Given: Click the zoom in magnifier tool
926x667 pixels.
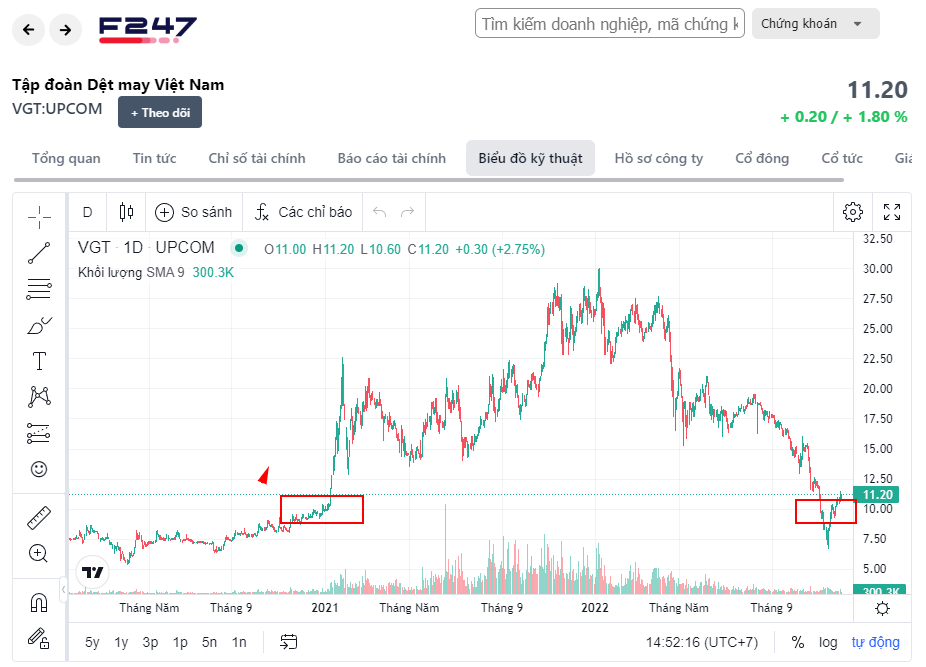Looking at the screenshot, I should point(39,553).
